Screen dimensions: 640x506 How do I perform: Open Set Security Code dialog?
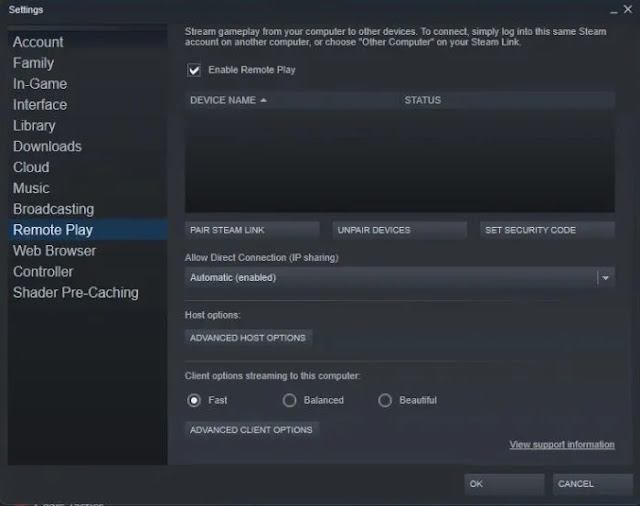pos(547,230)
